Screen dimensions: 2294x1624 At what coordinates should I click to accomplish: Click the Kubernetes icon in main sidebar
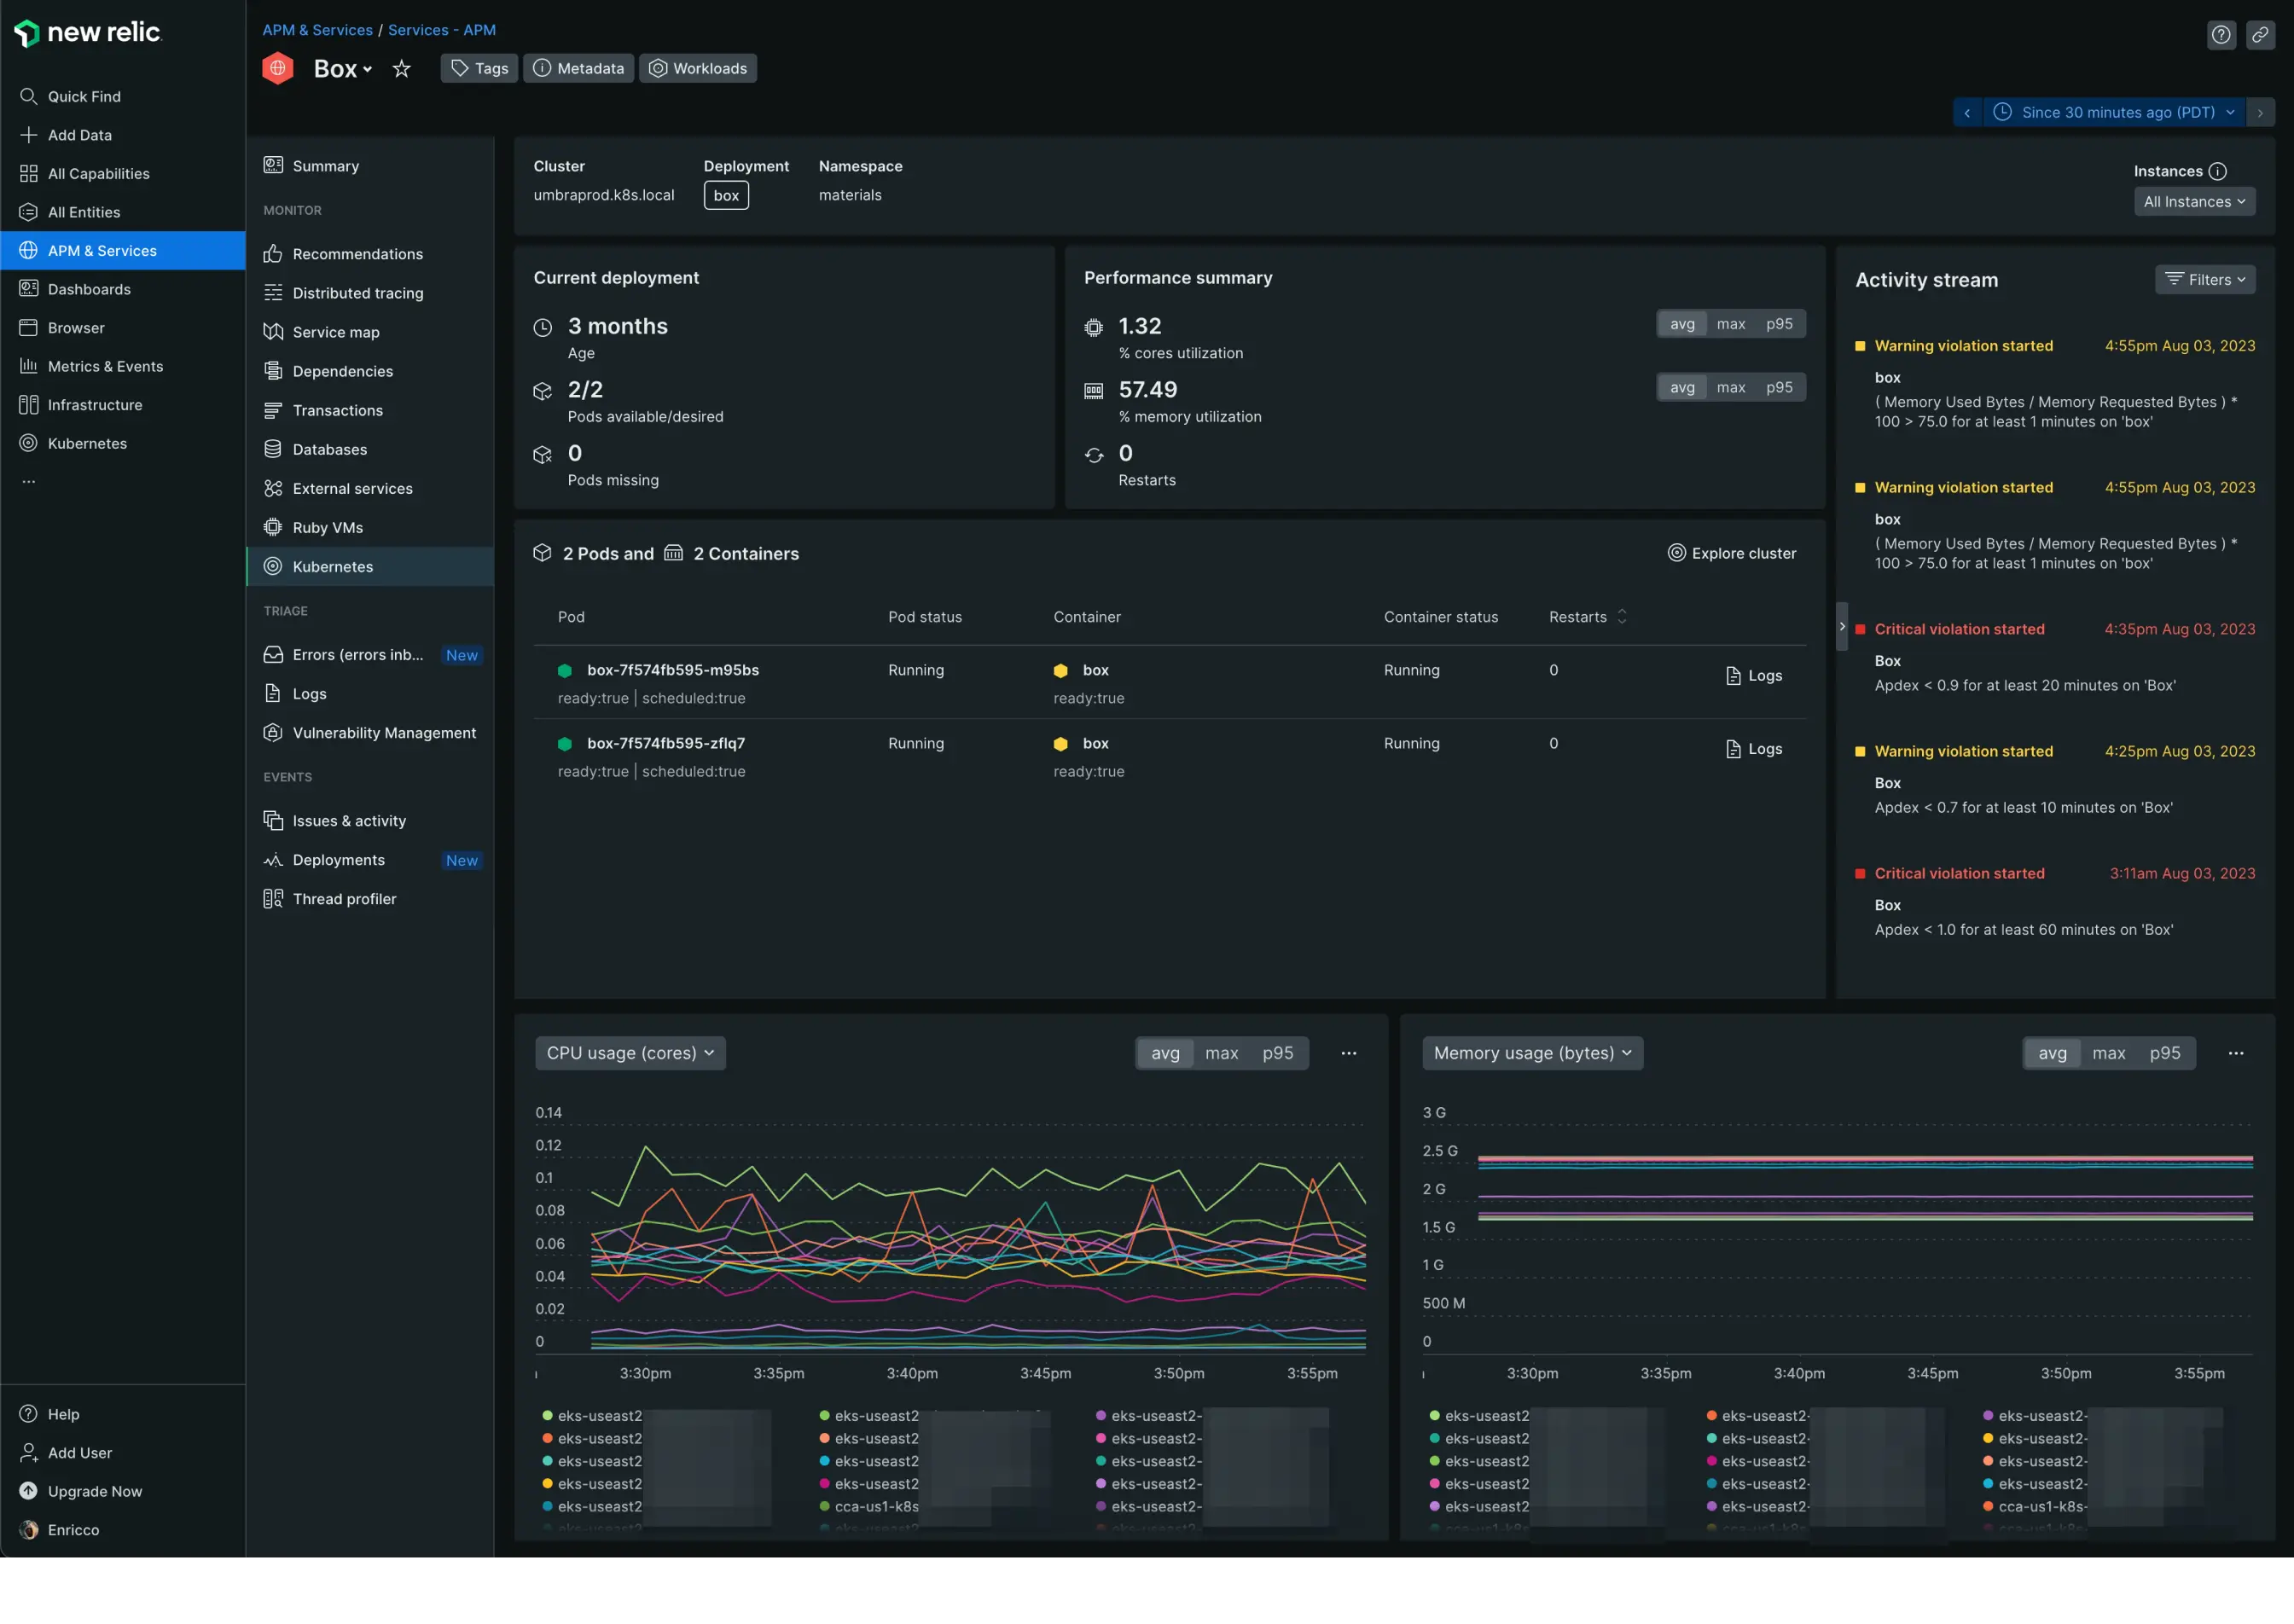click(x=29, y=443)
